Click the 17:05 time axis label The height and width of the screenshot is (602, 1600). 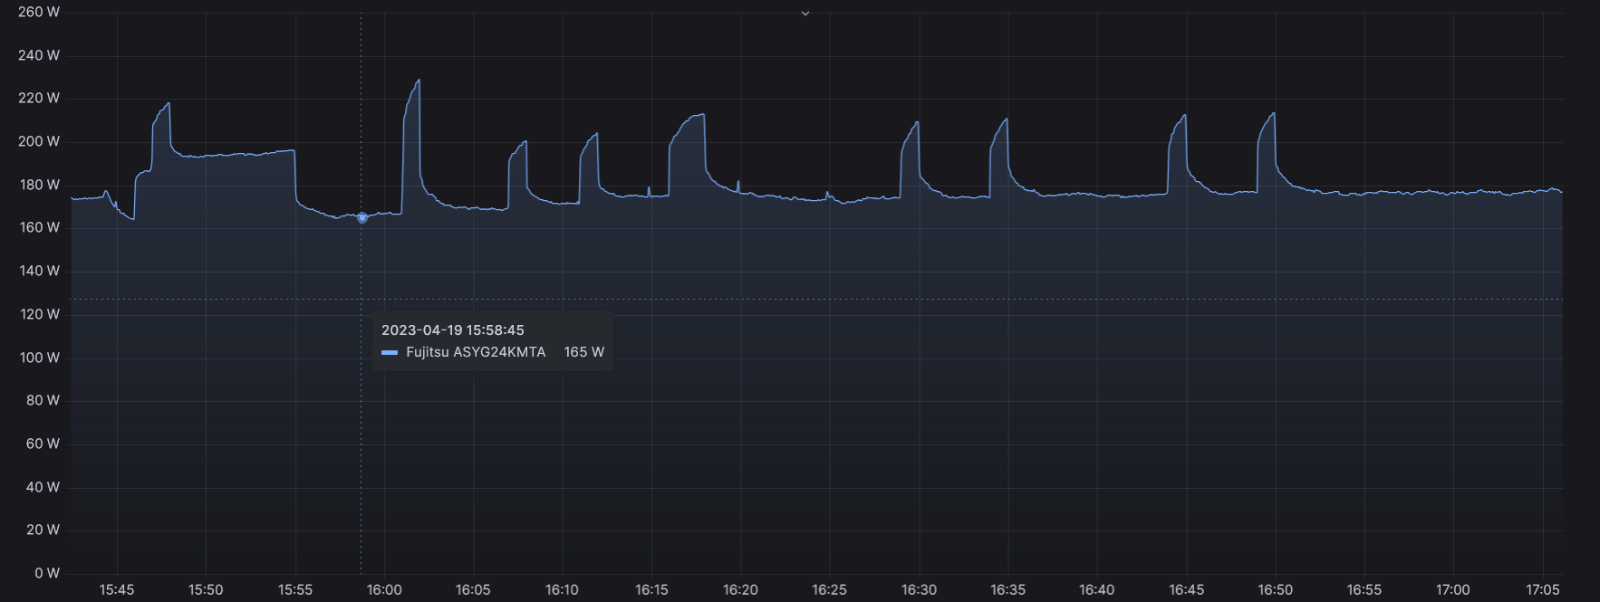pyautogui.click(x=1543, y=590)
